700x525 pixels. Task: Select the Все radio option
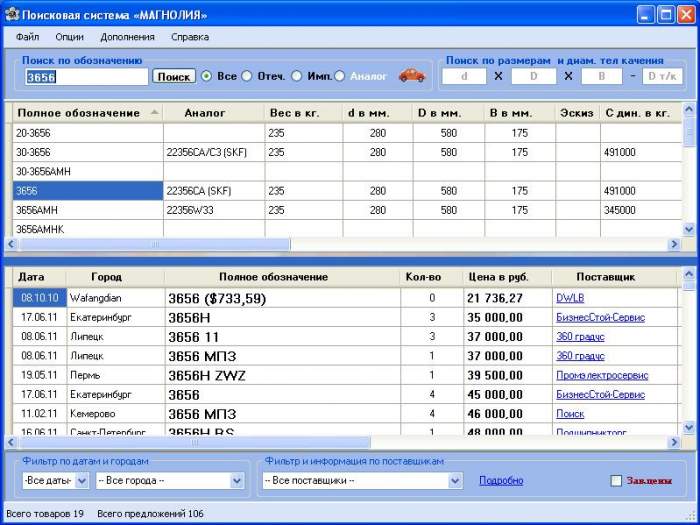206,76
